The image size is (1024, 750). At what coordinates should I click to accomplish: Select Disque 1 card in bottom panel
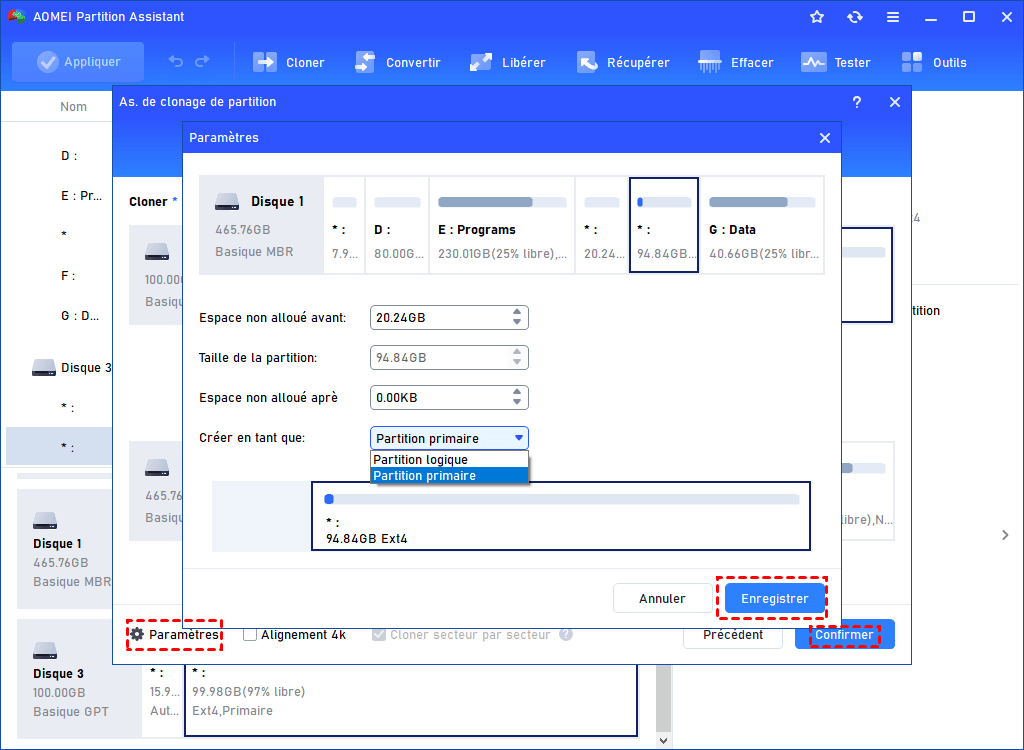tap(65, 549)
